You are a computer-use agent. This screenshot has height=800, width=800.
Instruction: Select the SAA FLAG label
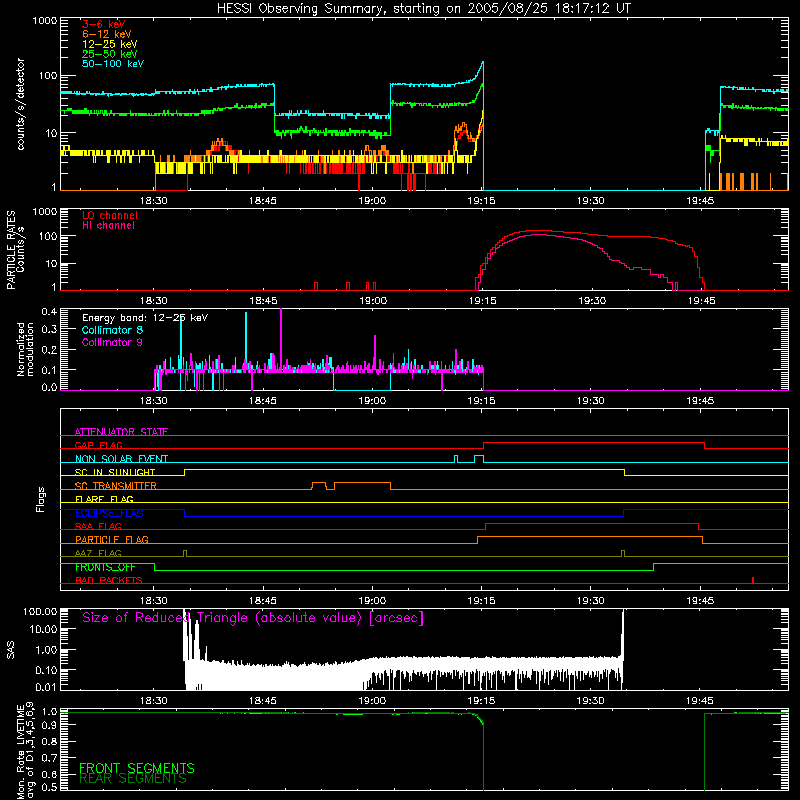tap(98, 526)
